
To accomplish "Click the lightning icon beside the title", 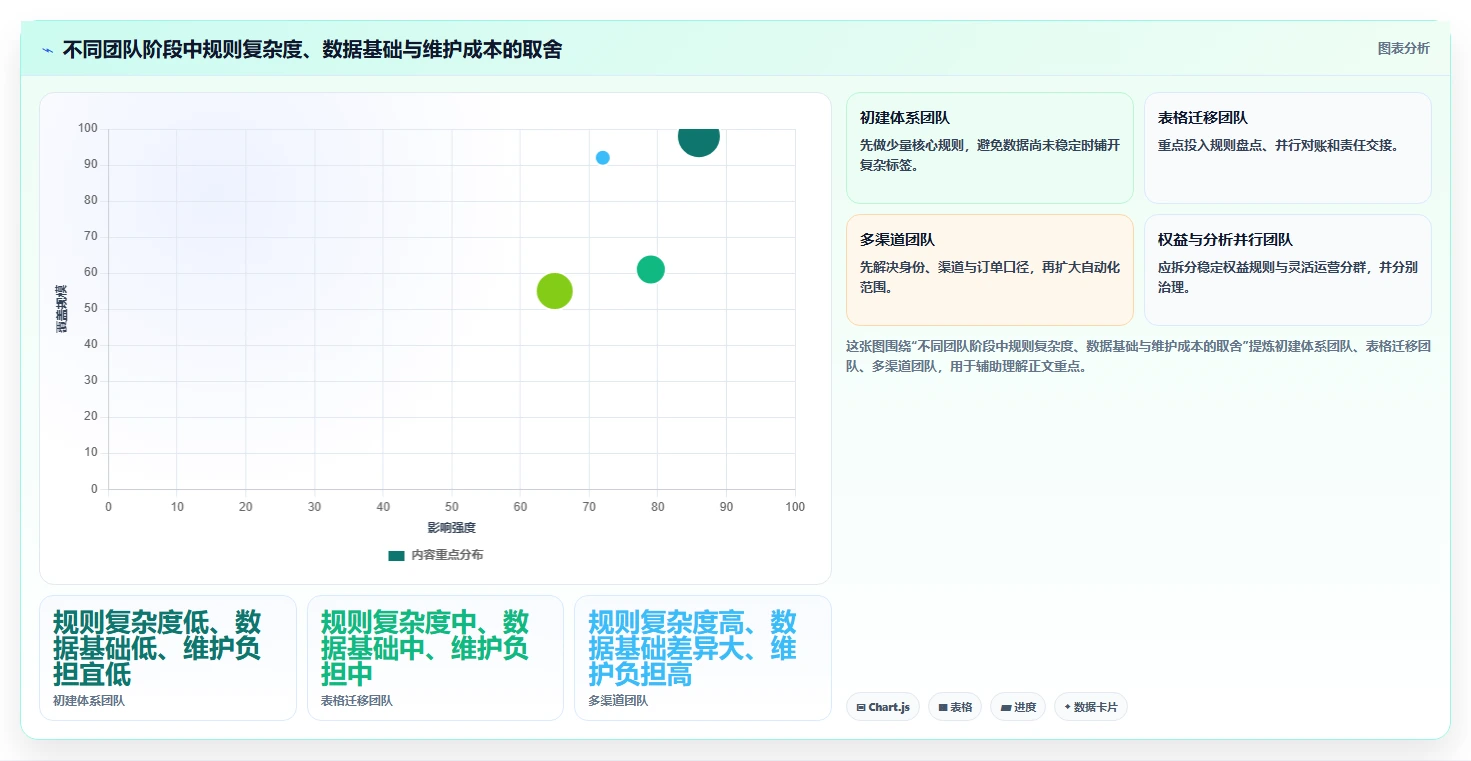I will 48,50.
